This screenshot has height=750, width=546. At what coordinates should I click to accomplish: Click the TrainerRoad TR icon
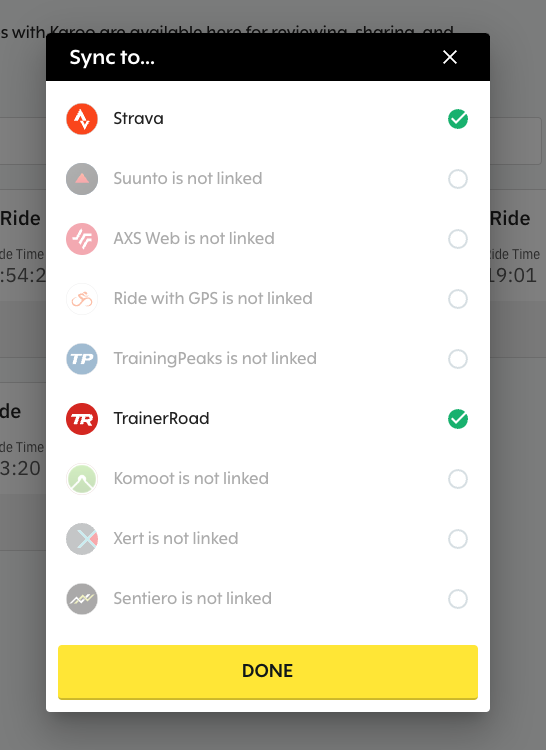point(82,419)
